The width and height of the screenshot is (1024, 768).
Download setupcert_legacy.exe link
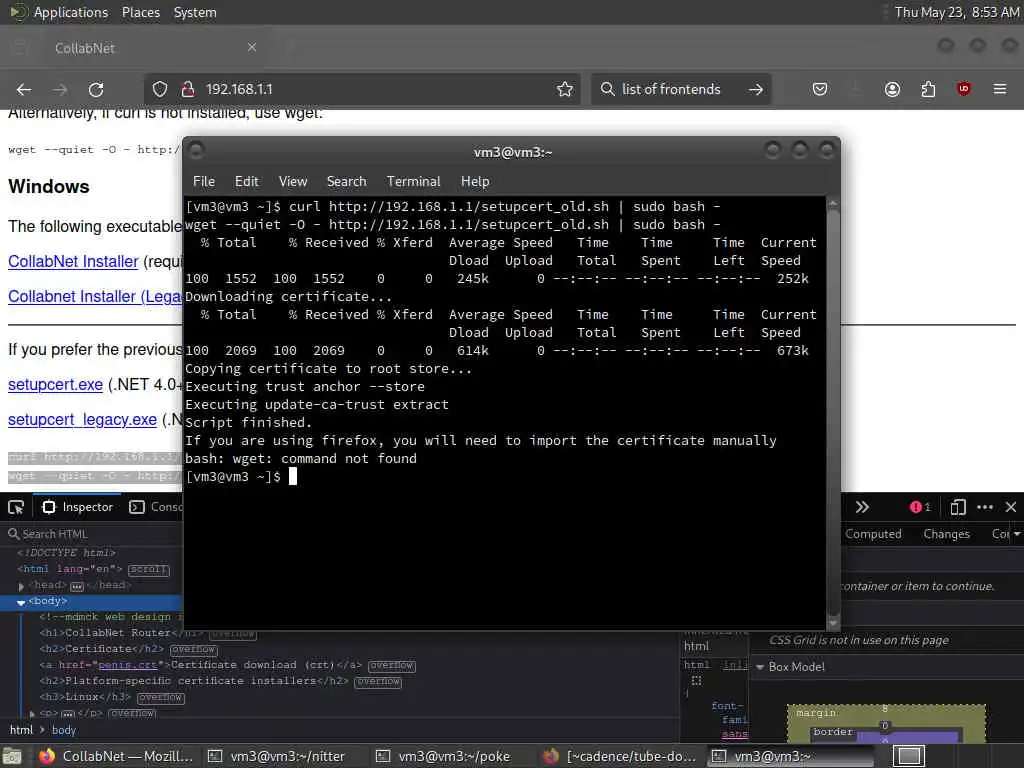click(x=82, y=420)
